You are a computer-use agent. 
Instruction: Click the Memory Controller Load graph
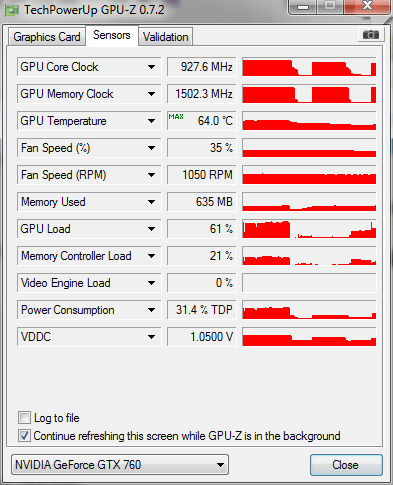click(309, 256)
